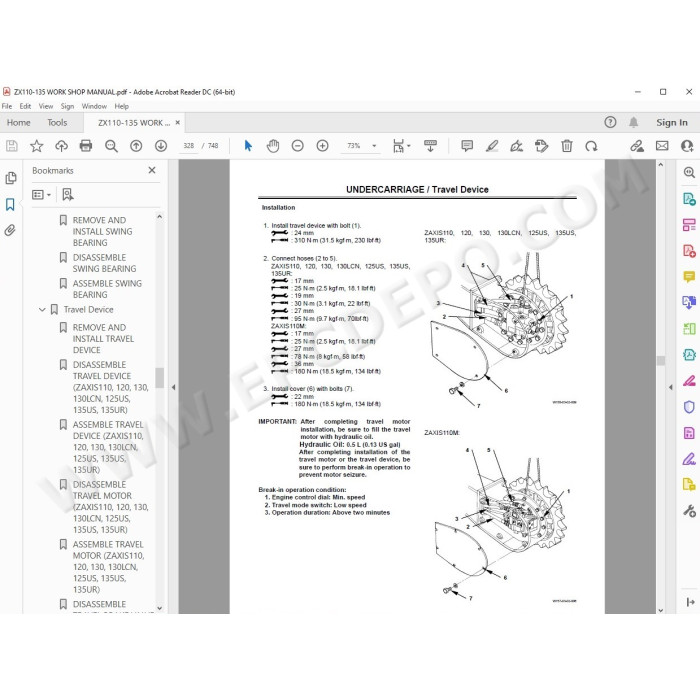Screen dimensions: 700x700
Task: Open the Protect shield tool
Action: pos(689,407)
